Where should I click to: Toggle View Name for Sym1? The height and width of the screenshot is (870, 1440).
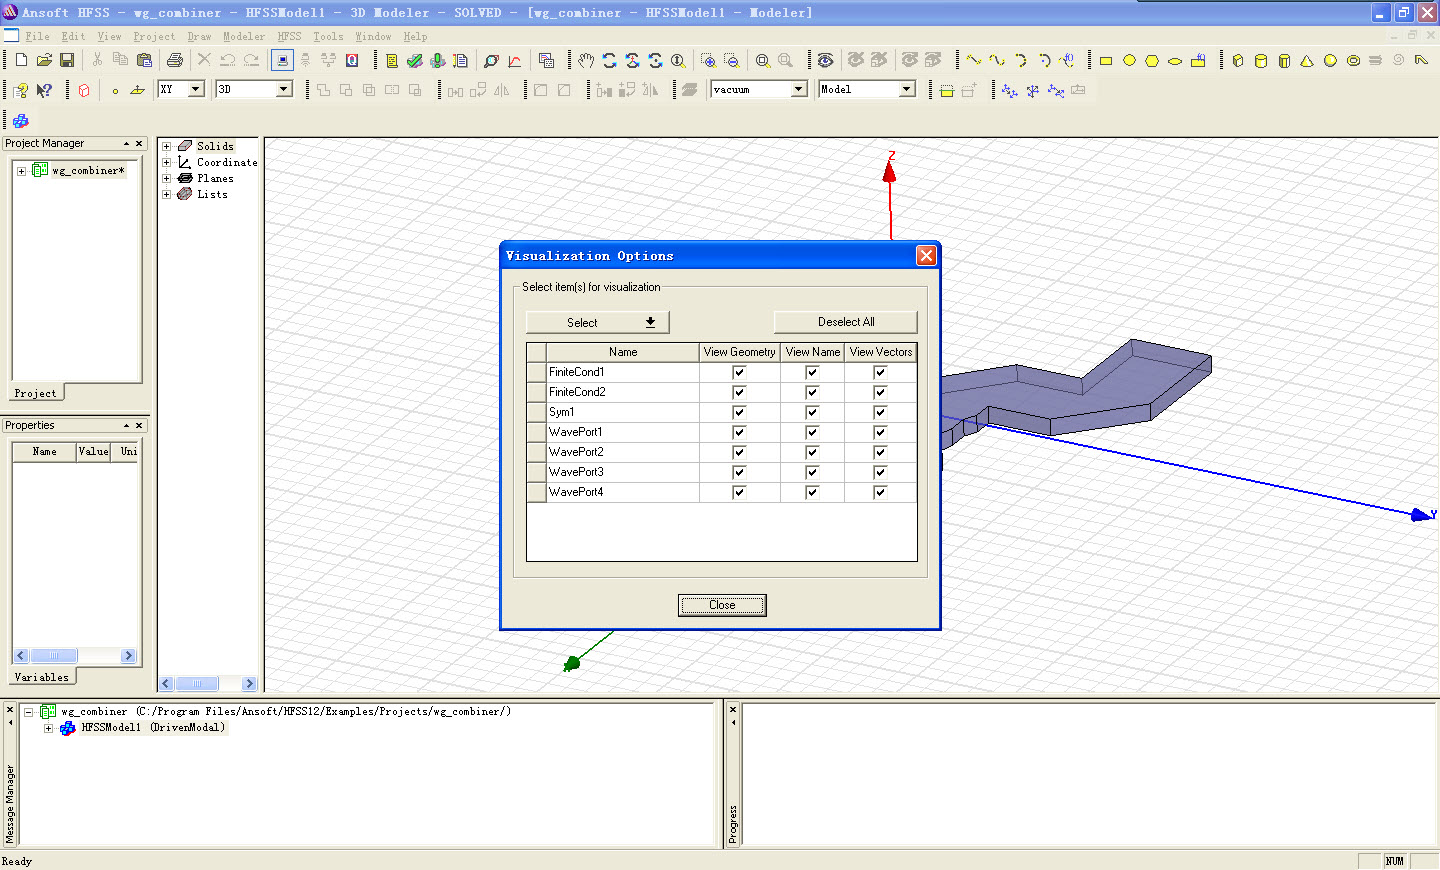click(x=812, y=412)
